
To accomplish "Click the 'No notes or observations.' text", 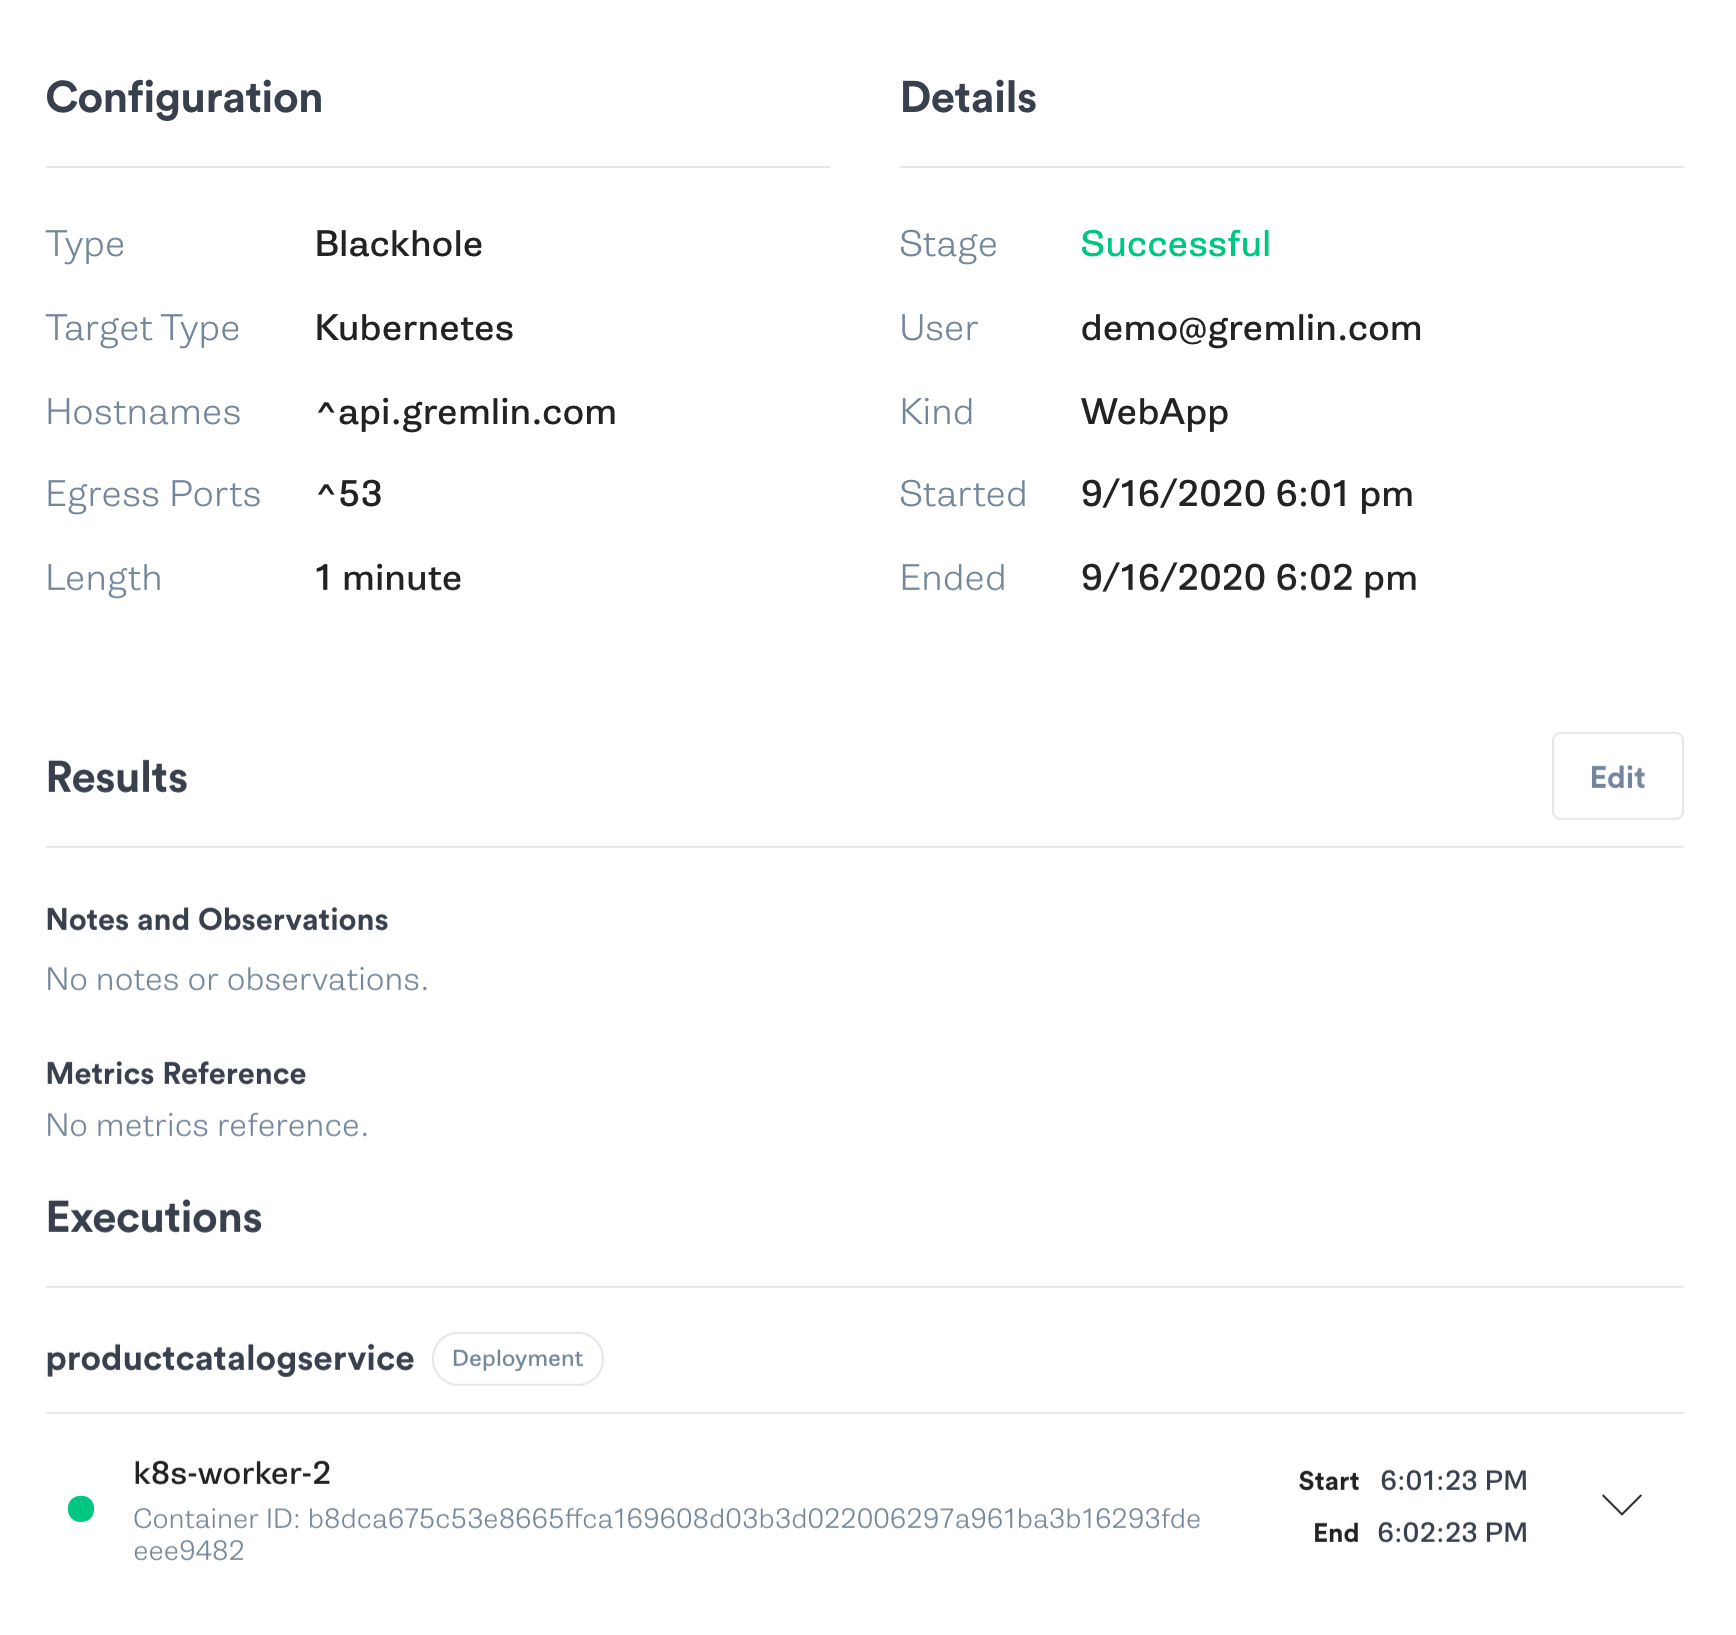I will point(237,979).
